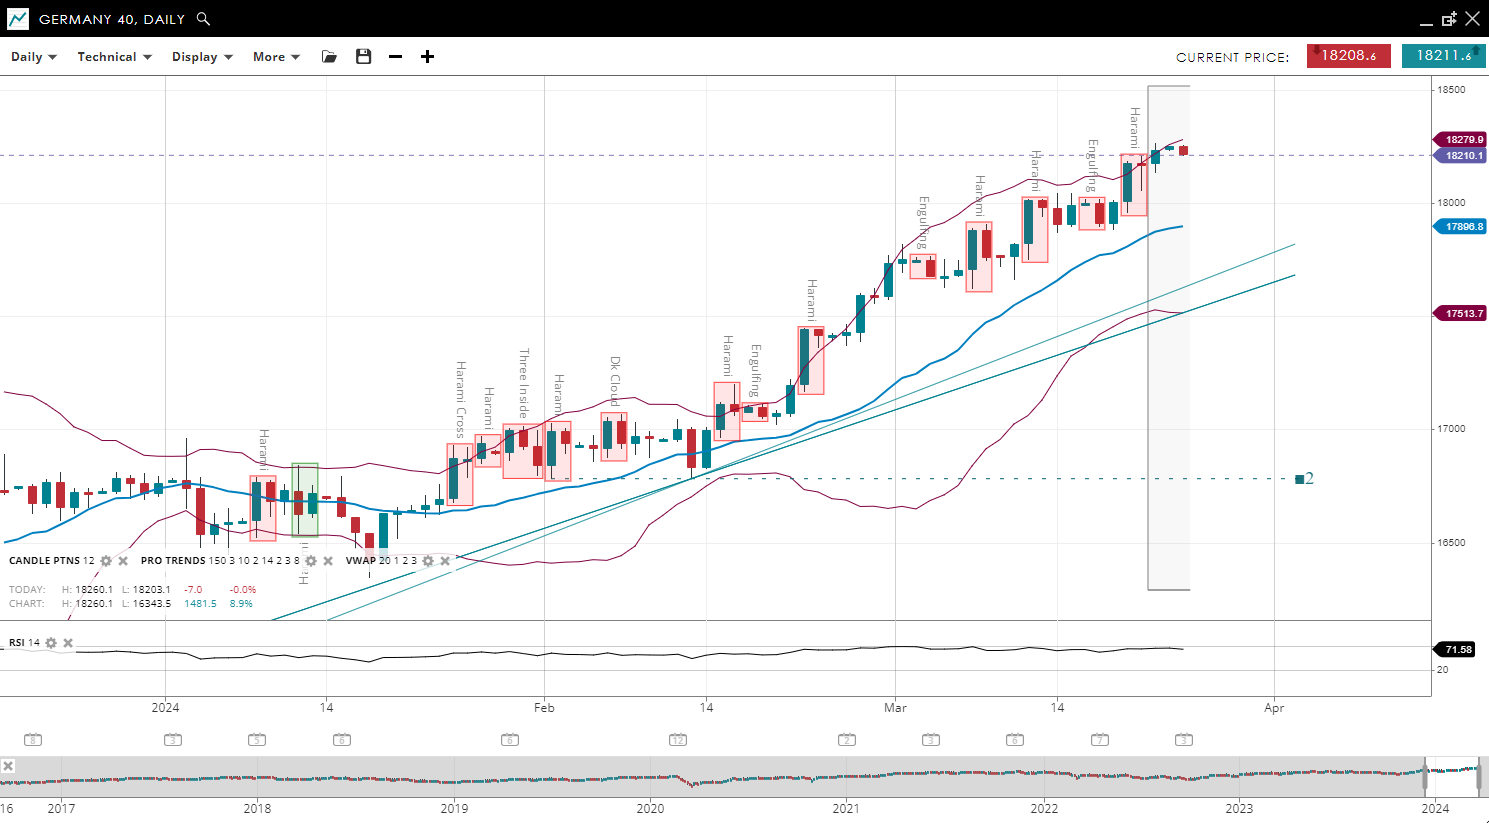Open RSI 14 settings gear
The image size is (1489, 823).
[51, 643]
